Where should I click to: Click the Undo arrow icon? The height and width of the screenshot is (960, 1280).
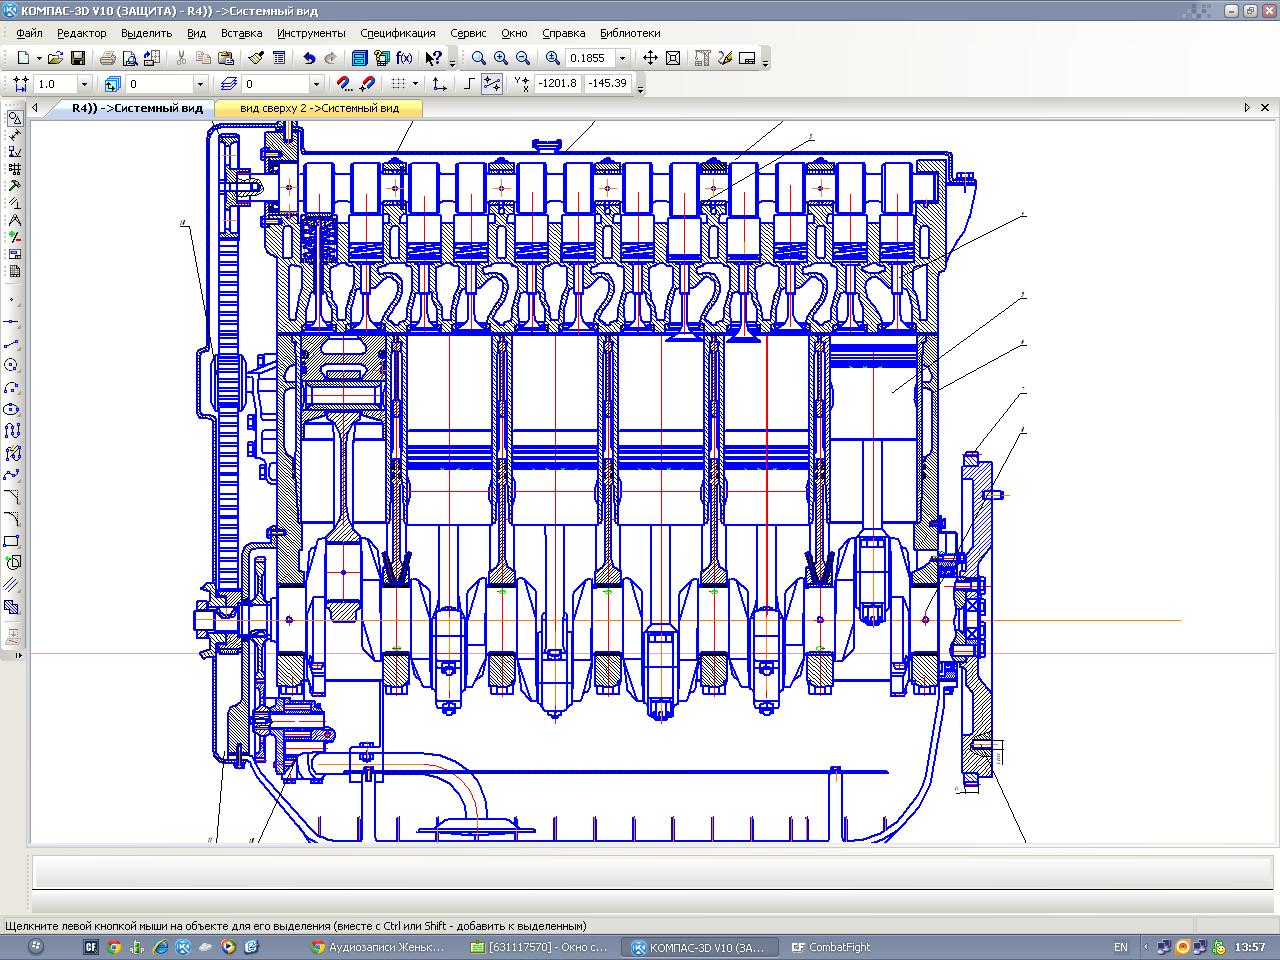coord(309,58)
